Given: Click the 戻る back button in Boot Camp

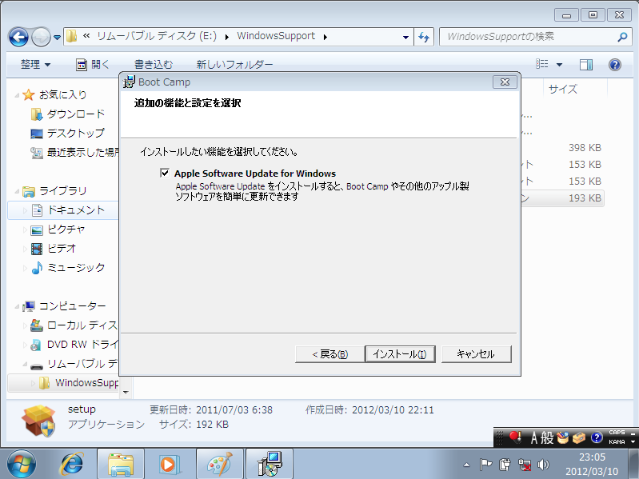Looking at the screenshot, I should click(330, 354).
